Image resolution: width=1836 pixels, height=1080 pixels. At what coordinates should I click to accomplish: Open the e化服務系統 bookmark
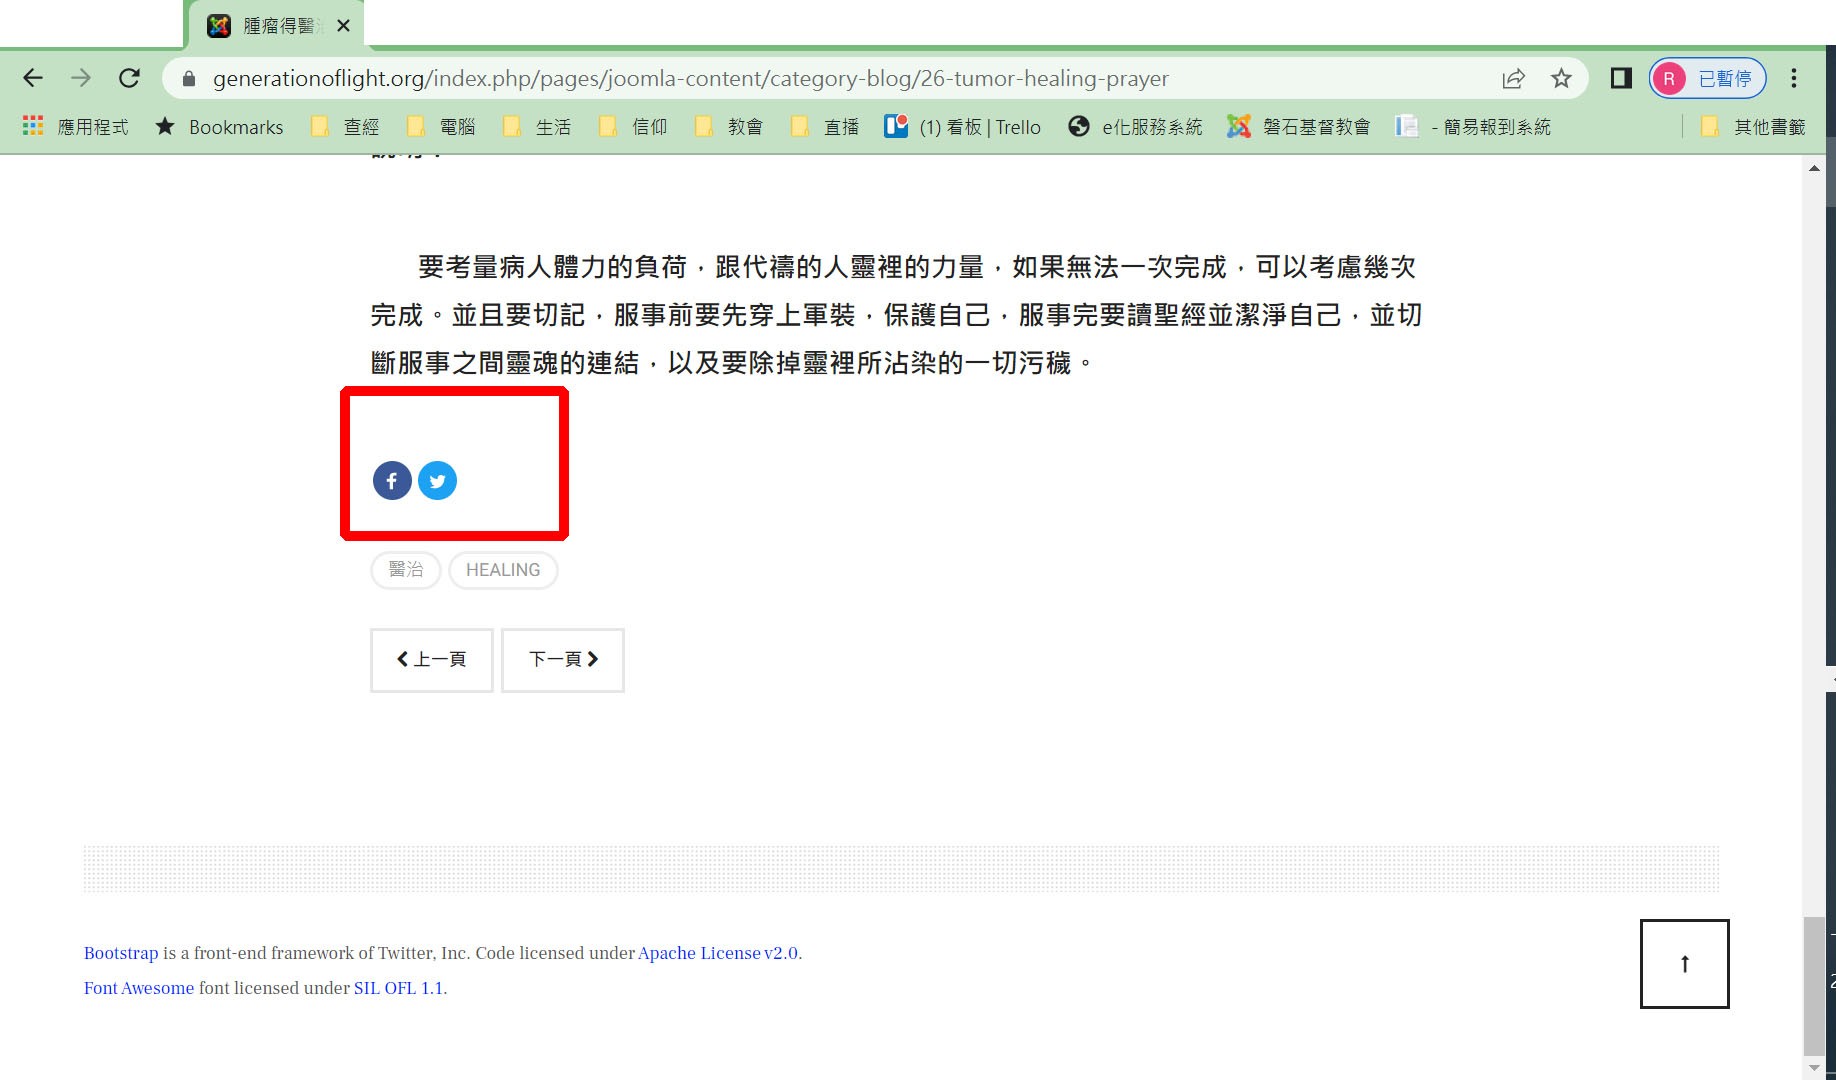coord(1135,127)
